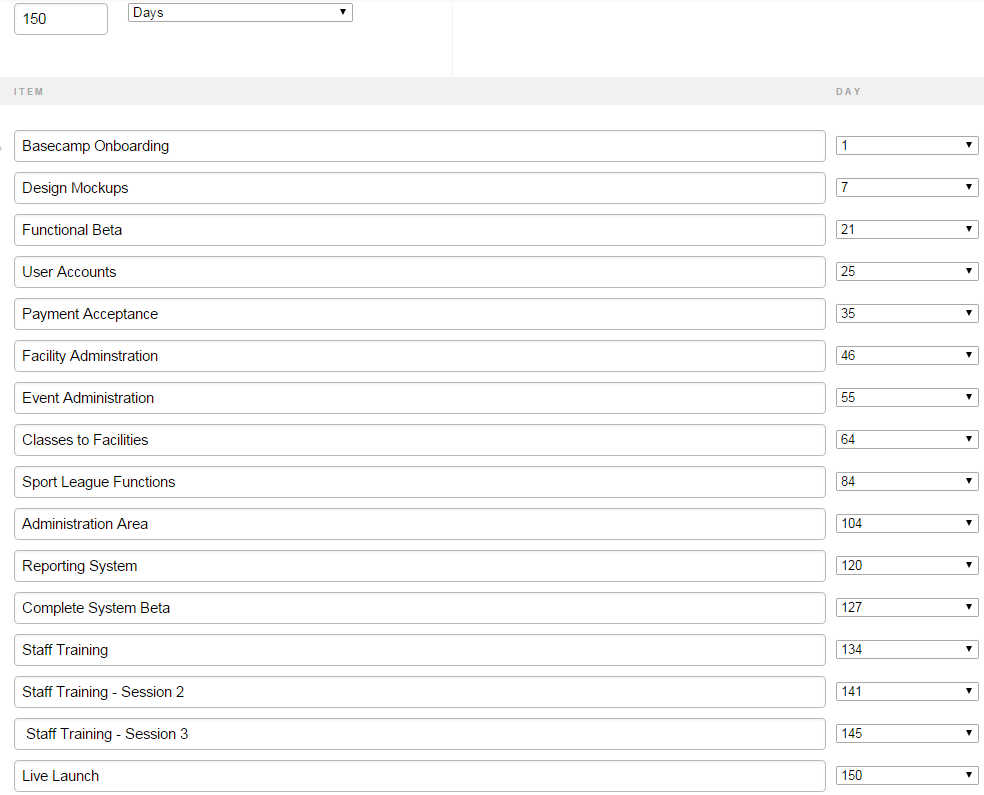The image size is (984, 795).
Task: Open day dropdown for Event Administration
Action: 907,398
